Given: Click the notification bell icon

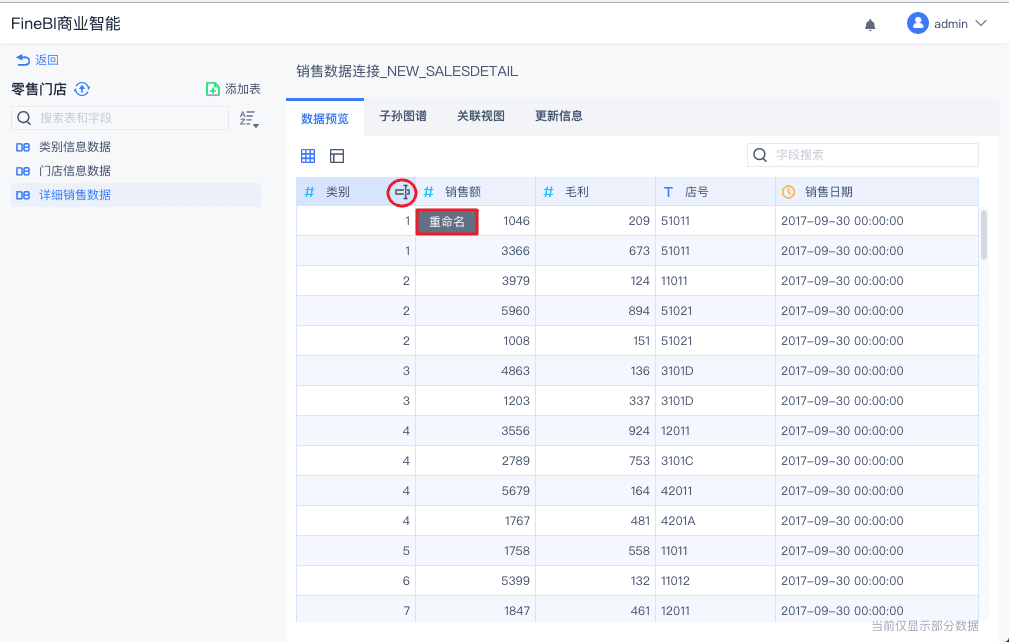Looking at the screenshot, I should tap(870, 24).
